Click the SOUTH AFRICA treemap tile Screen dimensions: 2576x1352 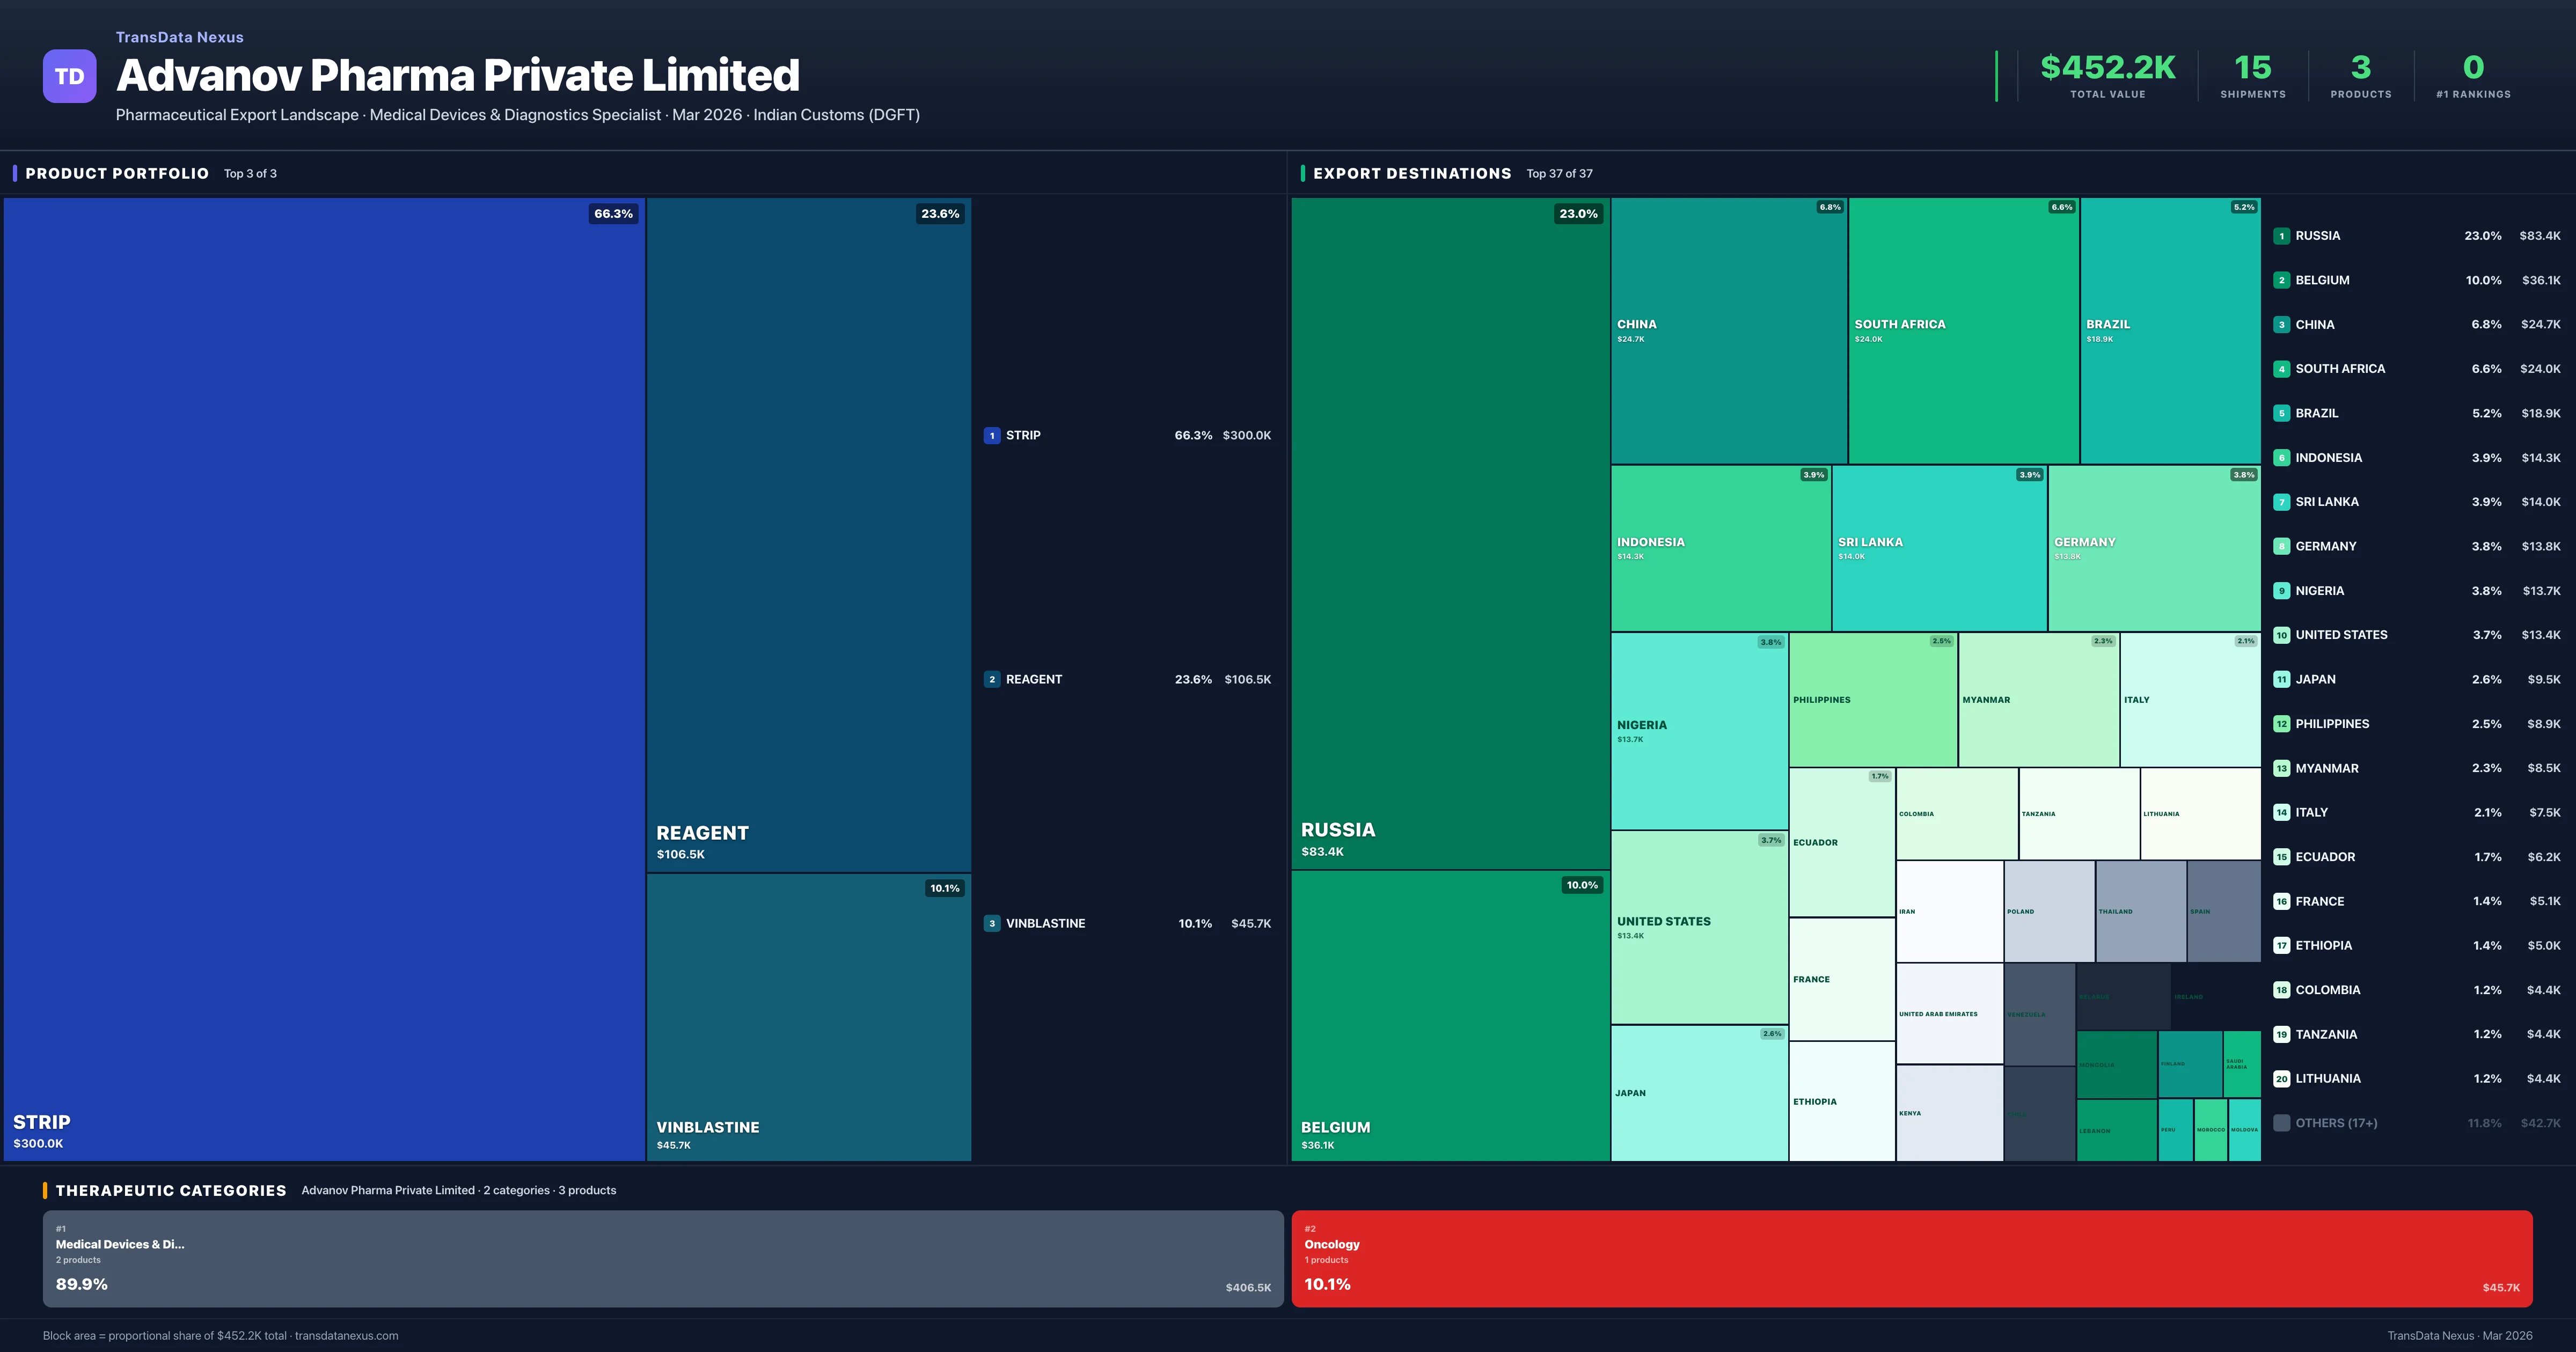click(x=1963, y=330)
